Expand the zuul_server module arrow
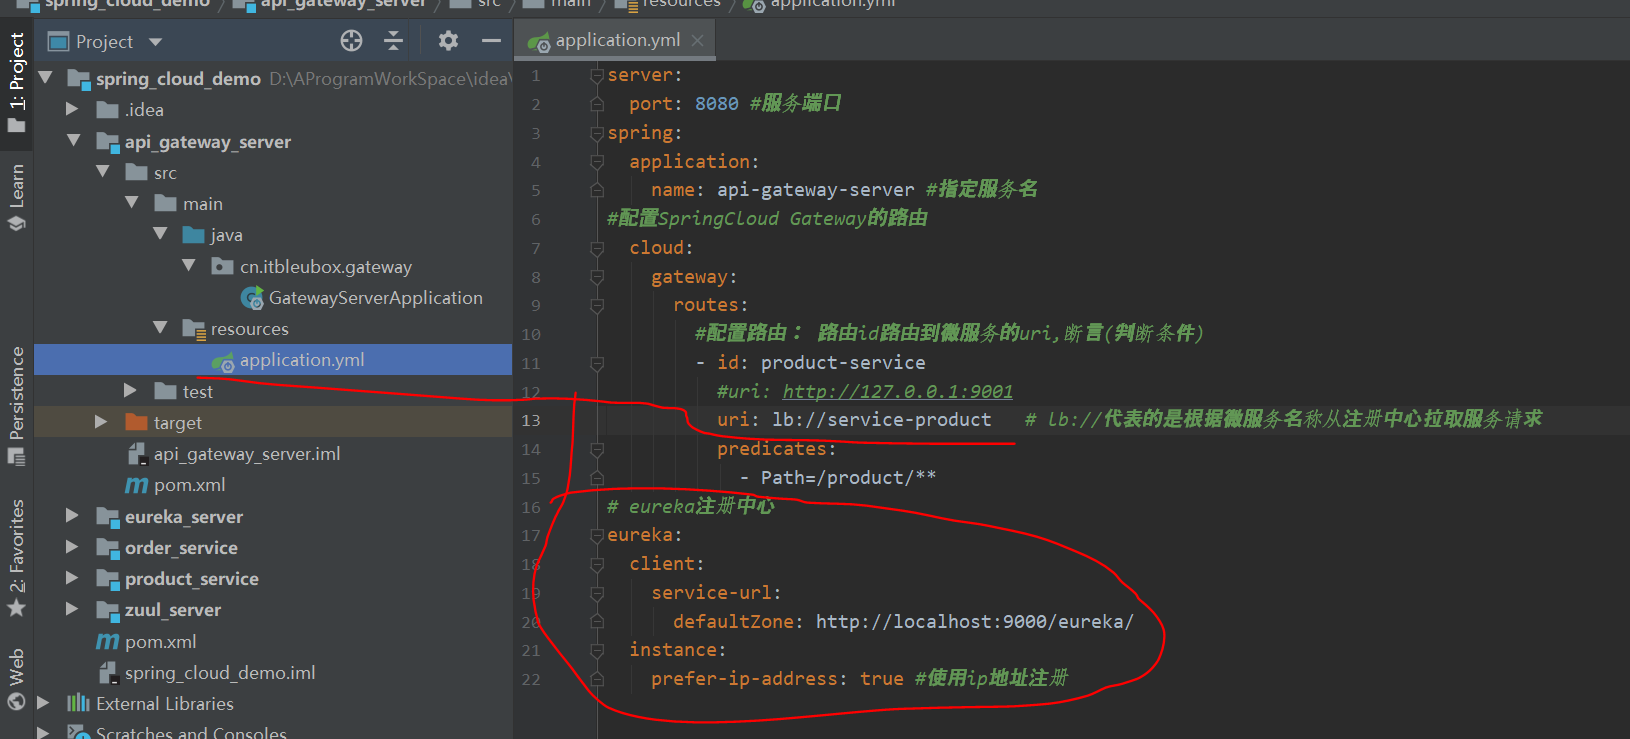Image resolution: width=1630 pixels, height=739 pixels. (72, 609)
